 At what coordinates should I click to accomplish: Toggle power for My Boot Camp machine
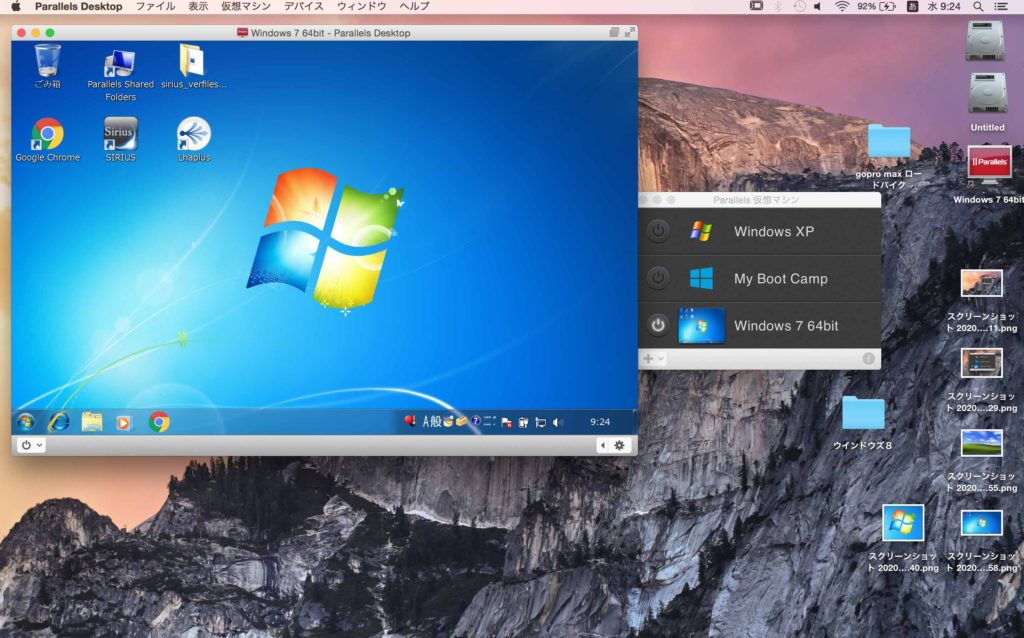click(657, 278)
